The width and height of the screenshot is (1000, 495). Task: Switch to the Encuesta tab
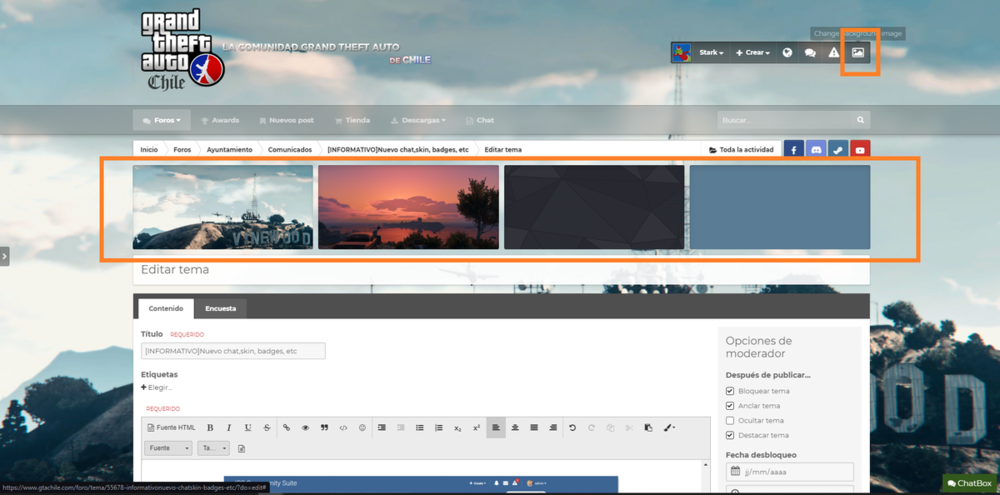tap(220, 308)
